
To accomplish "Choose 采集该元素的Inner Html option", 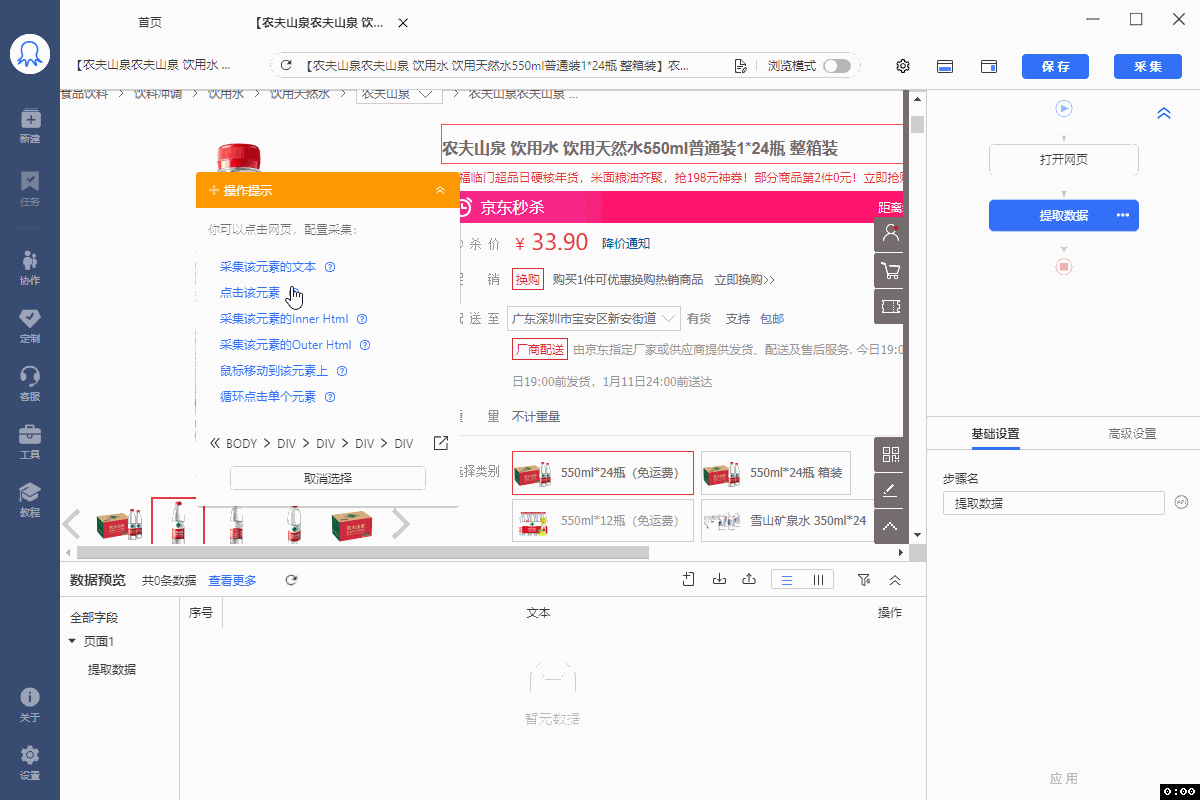I will pos(284,319).
